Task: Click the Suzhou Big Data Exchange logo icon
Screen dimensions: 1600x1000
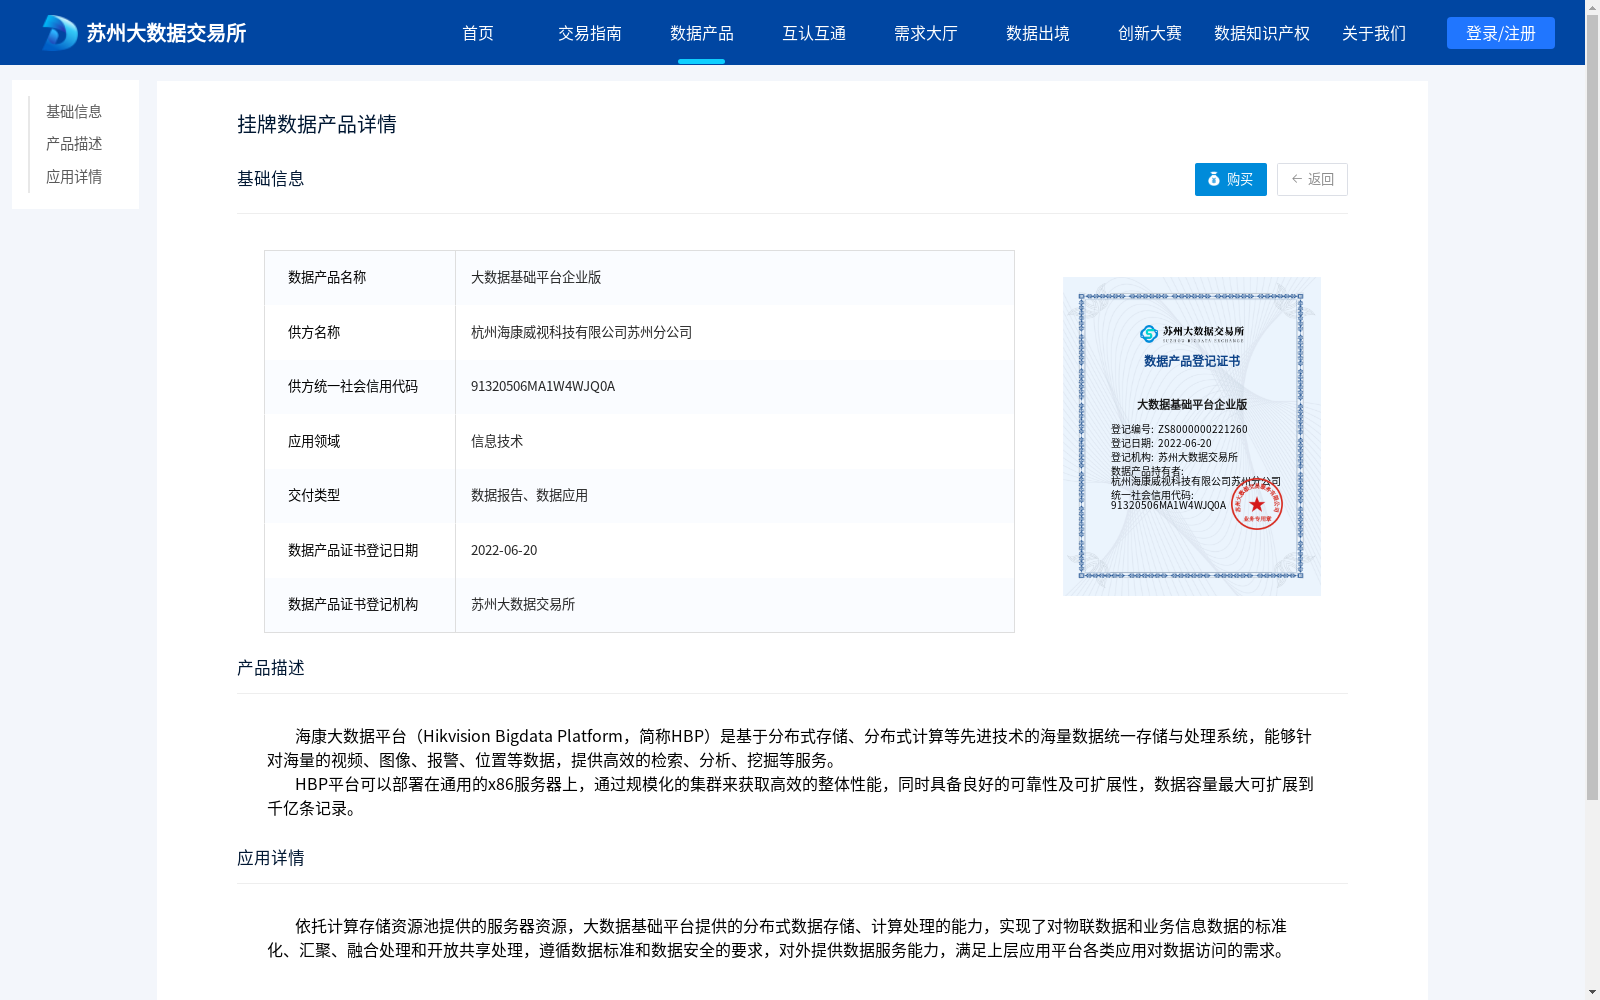Action: (x=60, y=33)
